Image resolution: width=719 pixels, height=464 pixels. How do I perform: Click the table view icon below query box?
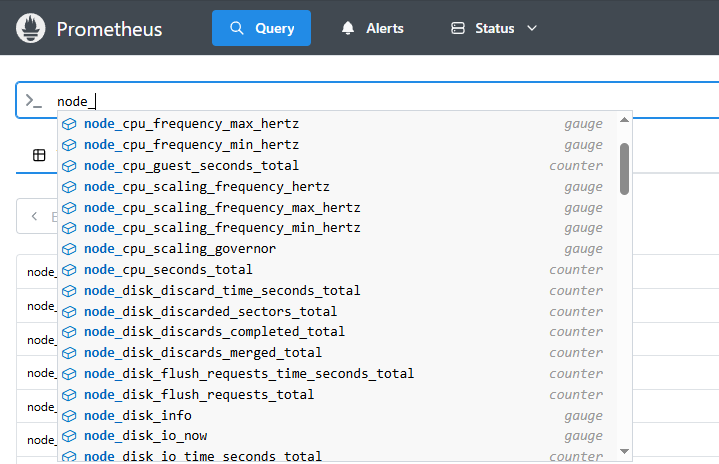click(39, 155)
